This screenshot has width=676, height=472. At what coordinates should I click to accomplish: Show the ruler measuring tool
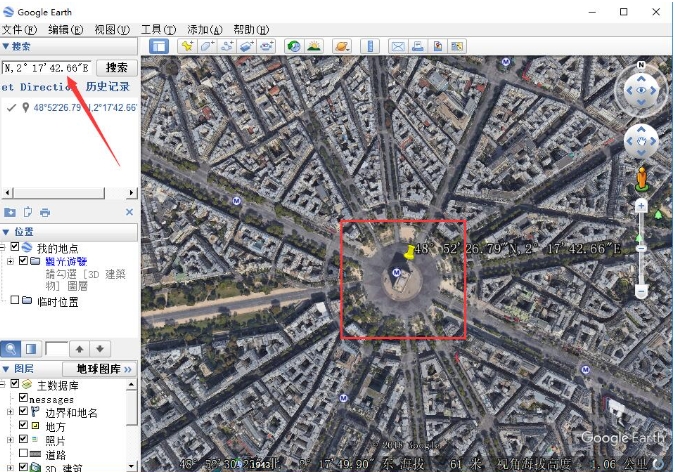point(370,46)
